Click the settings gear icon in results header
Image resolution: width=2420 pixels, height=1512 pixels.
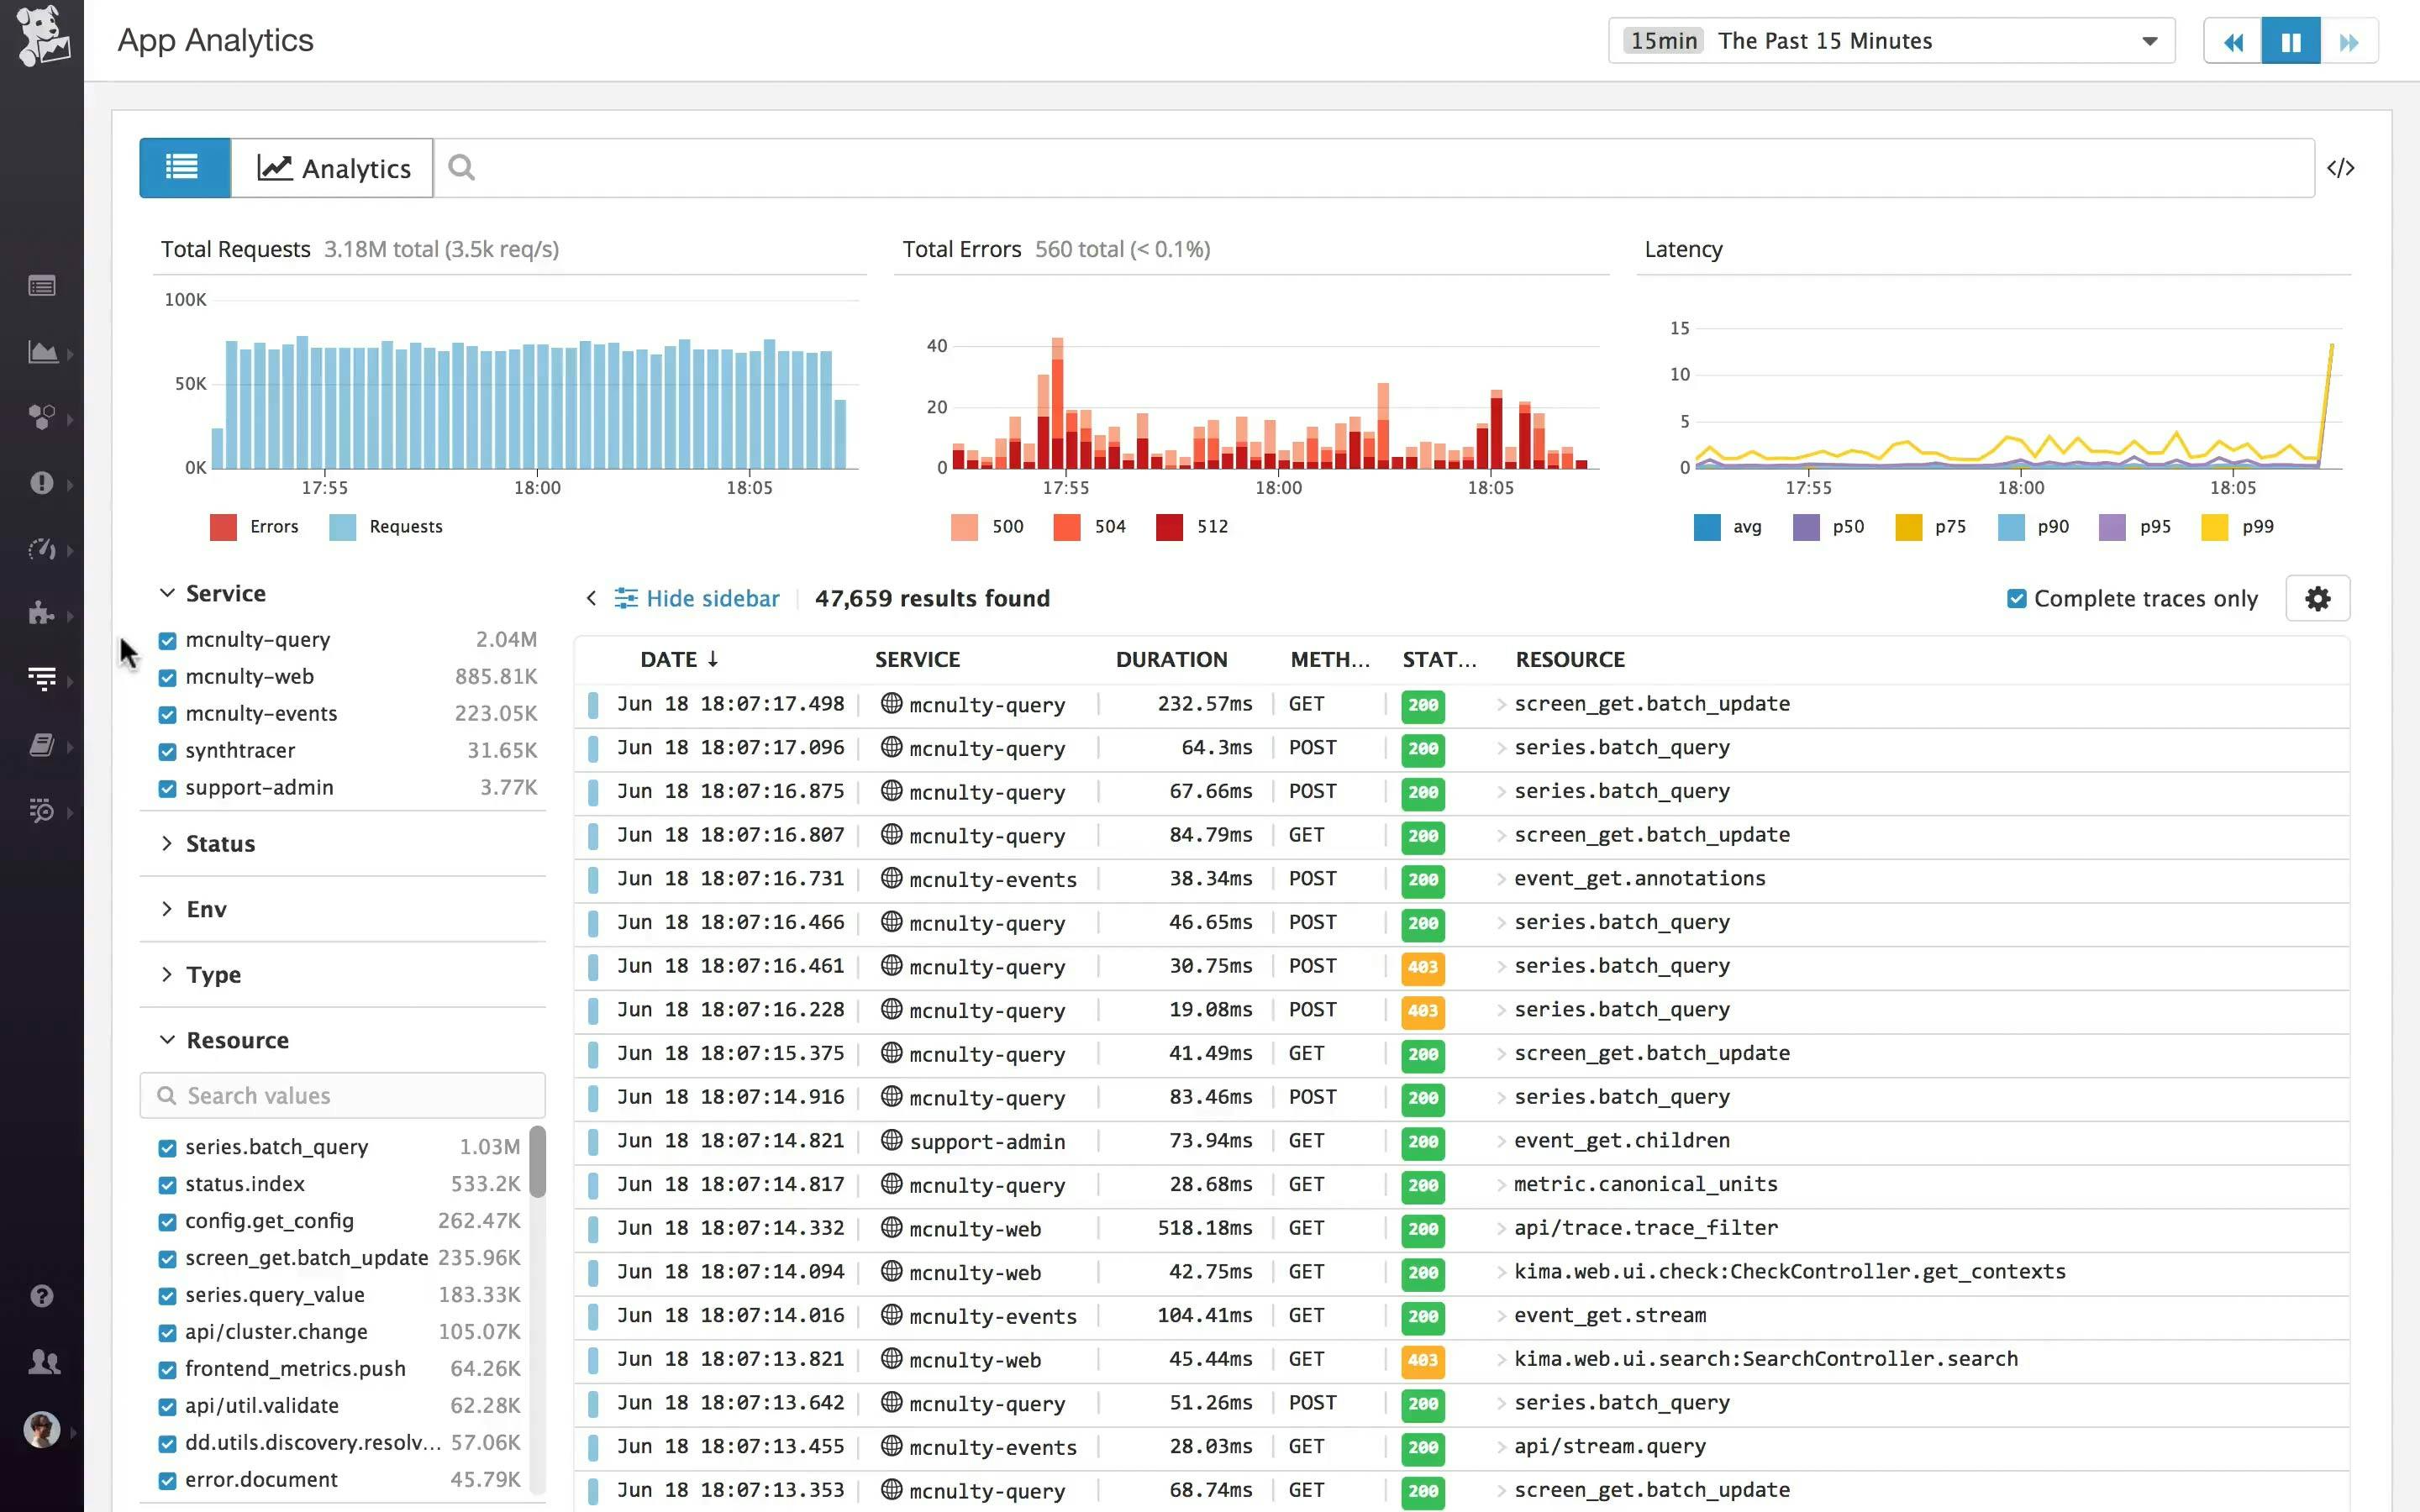[2319, 597]
